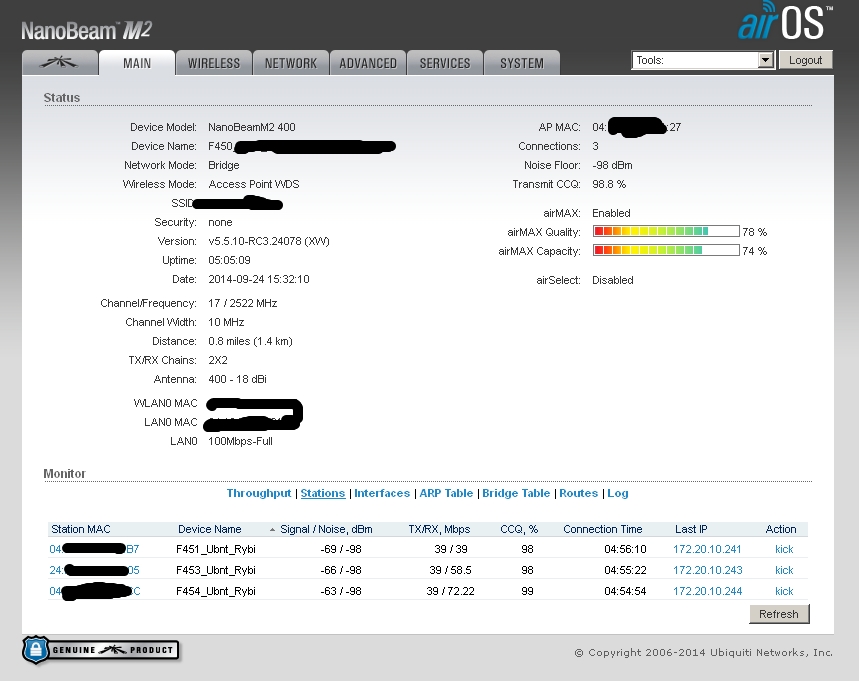Image resolution: width=859 pixels, height=681 pixels.
Task: Sort by Device Name column header
Action: tap(209, 529)
